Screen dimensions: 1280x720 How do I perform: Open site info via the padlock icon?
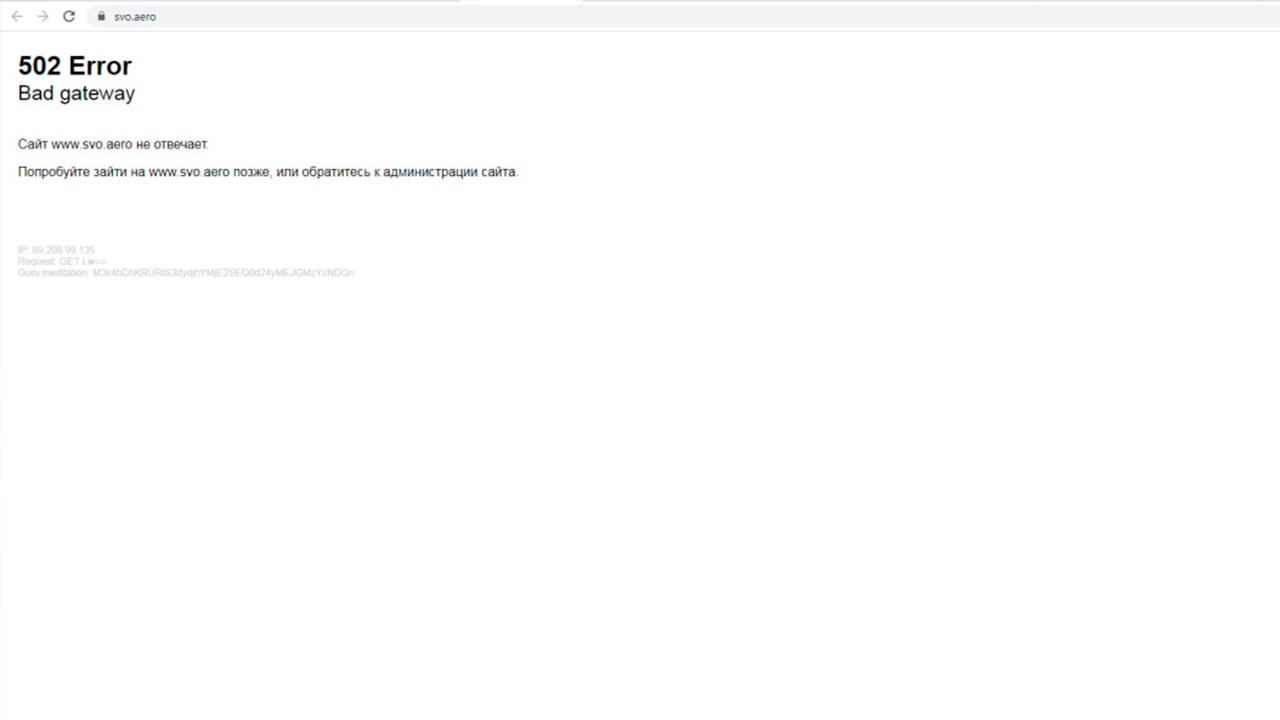click(x=101, y=16)
